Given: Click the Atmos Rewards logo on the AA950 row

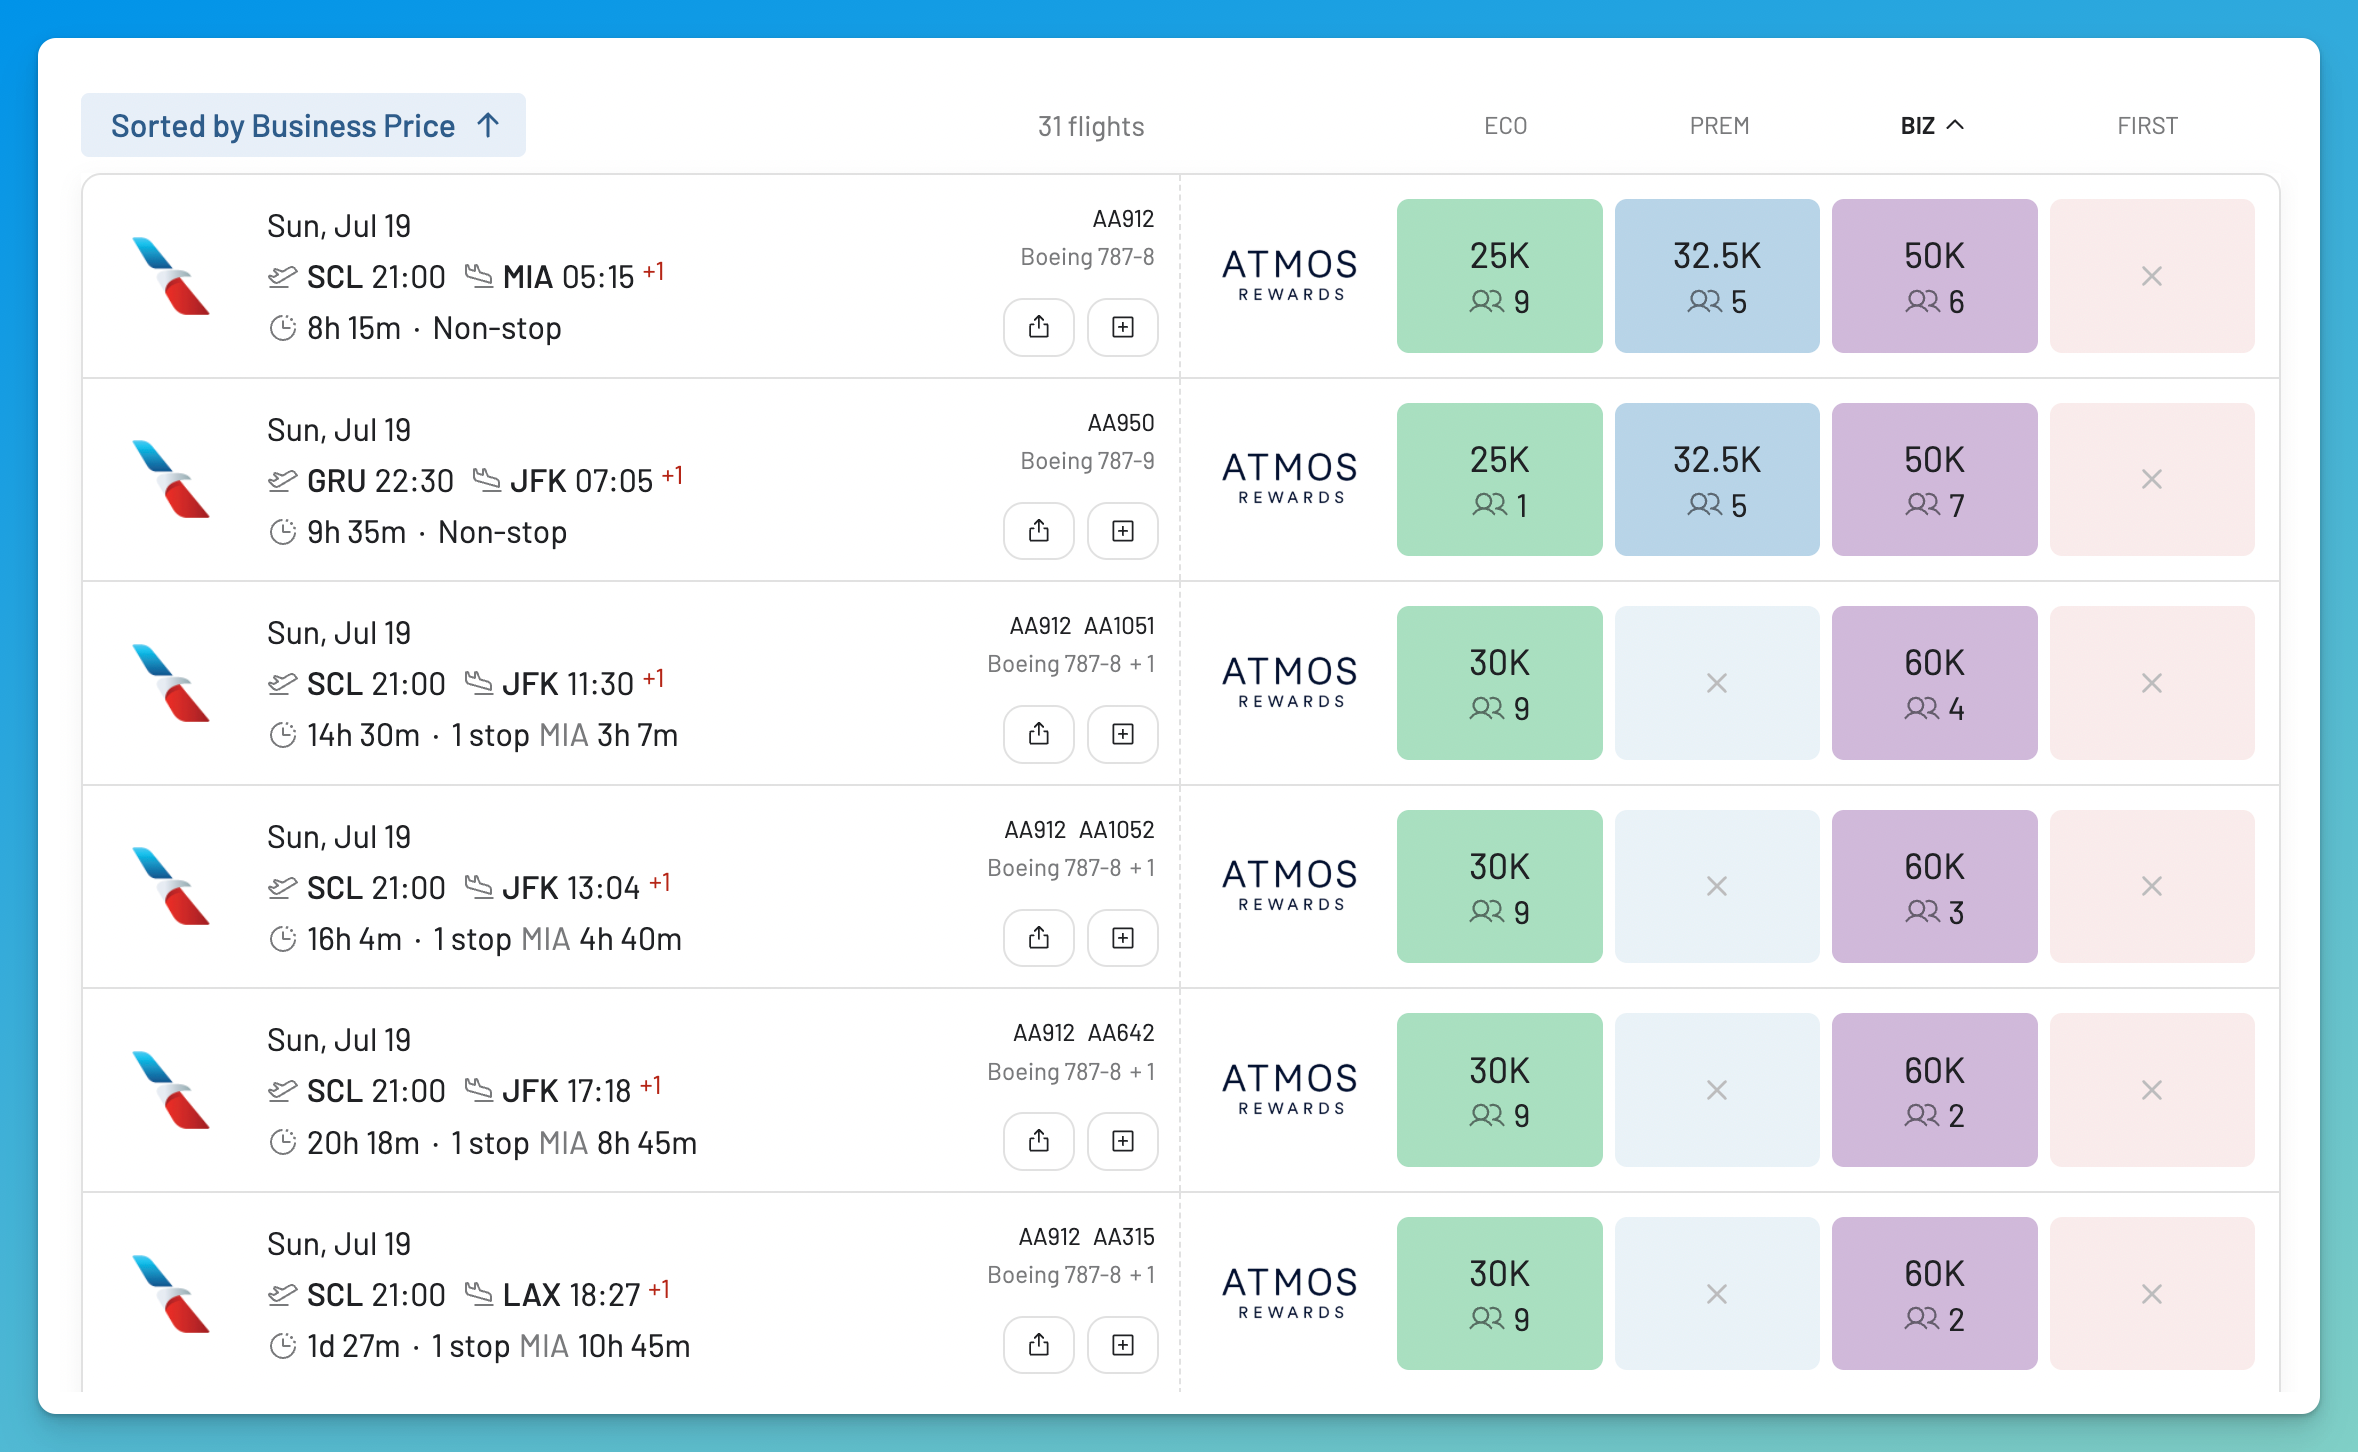Looking at the screenshot, I should point(1290,478).
